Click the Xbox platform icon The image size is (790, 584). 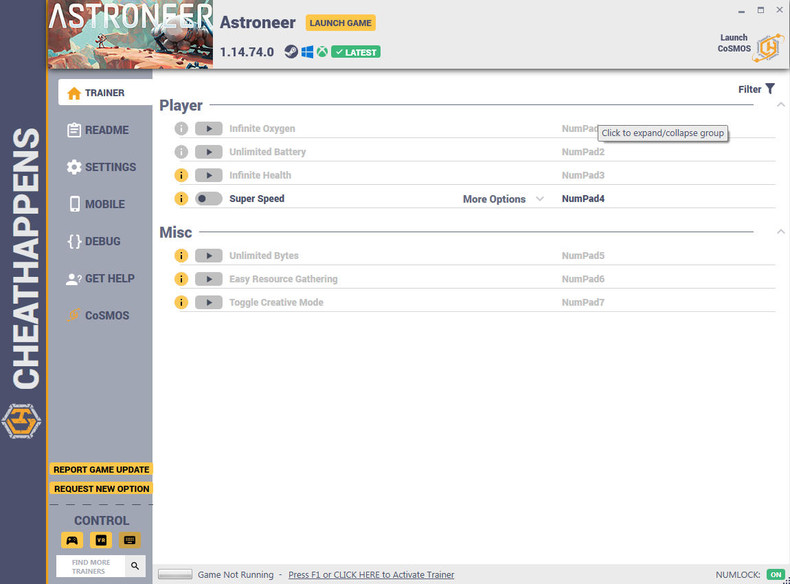click(322, 51)
